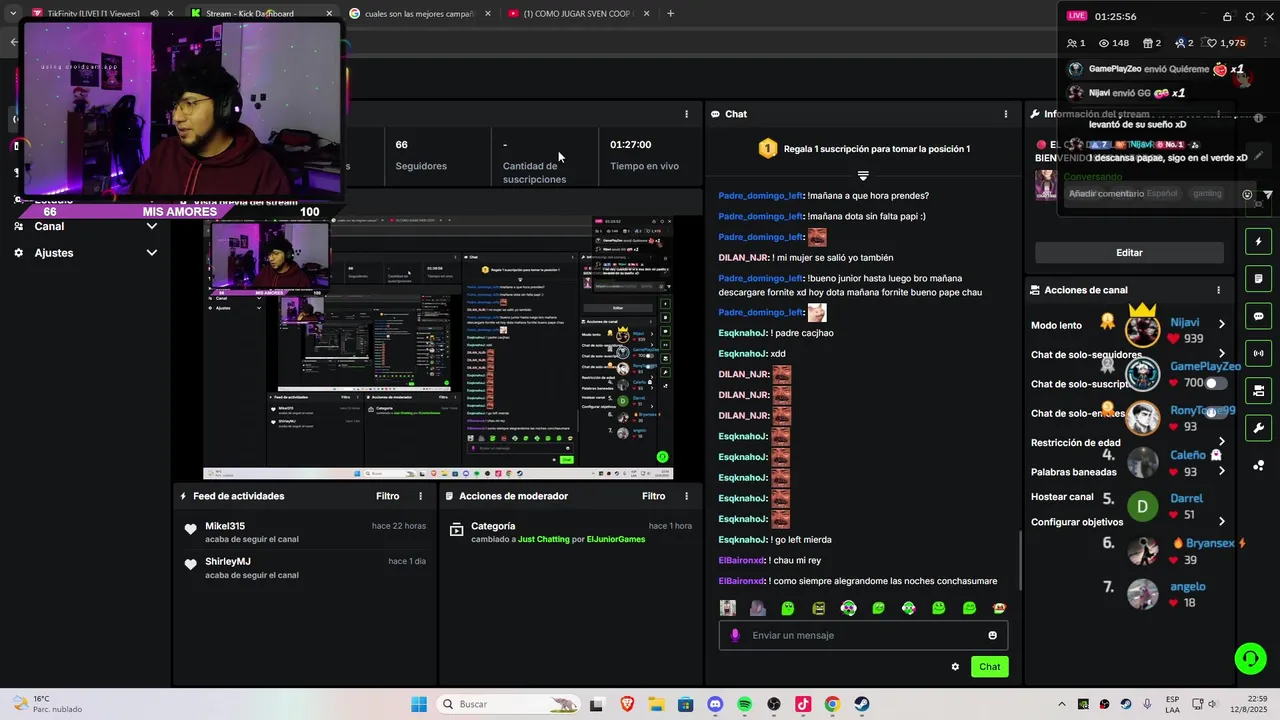Click the Windows taskbar Buscar search box
Image resolution: width=1280 pixels, height=720 pixels.
tap(510, 705)
